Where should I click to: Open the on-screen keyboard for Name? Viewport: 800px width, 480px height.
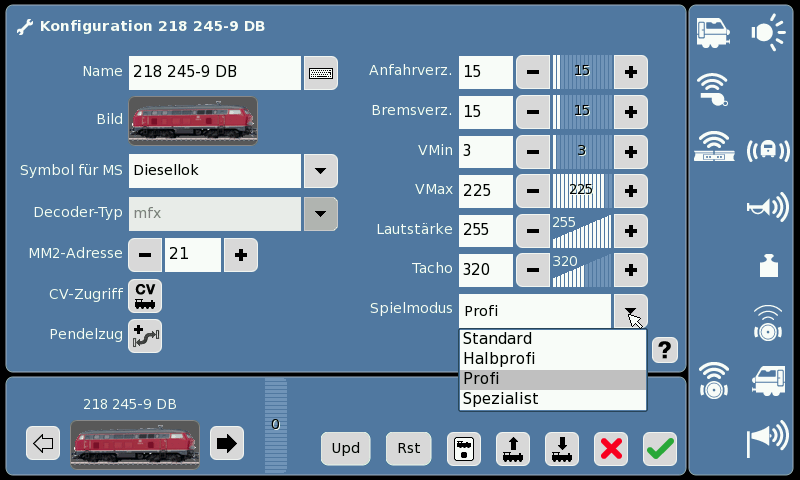(321, 73)
